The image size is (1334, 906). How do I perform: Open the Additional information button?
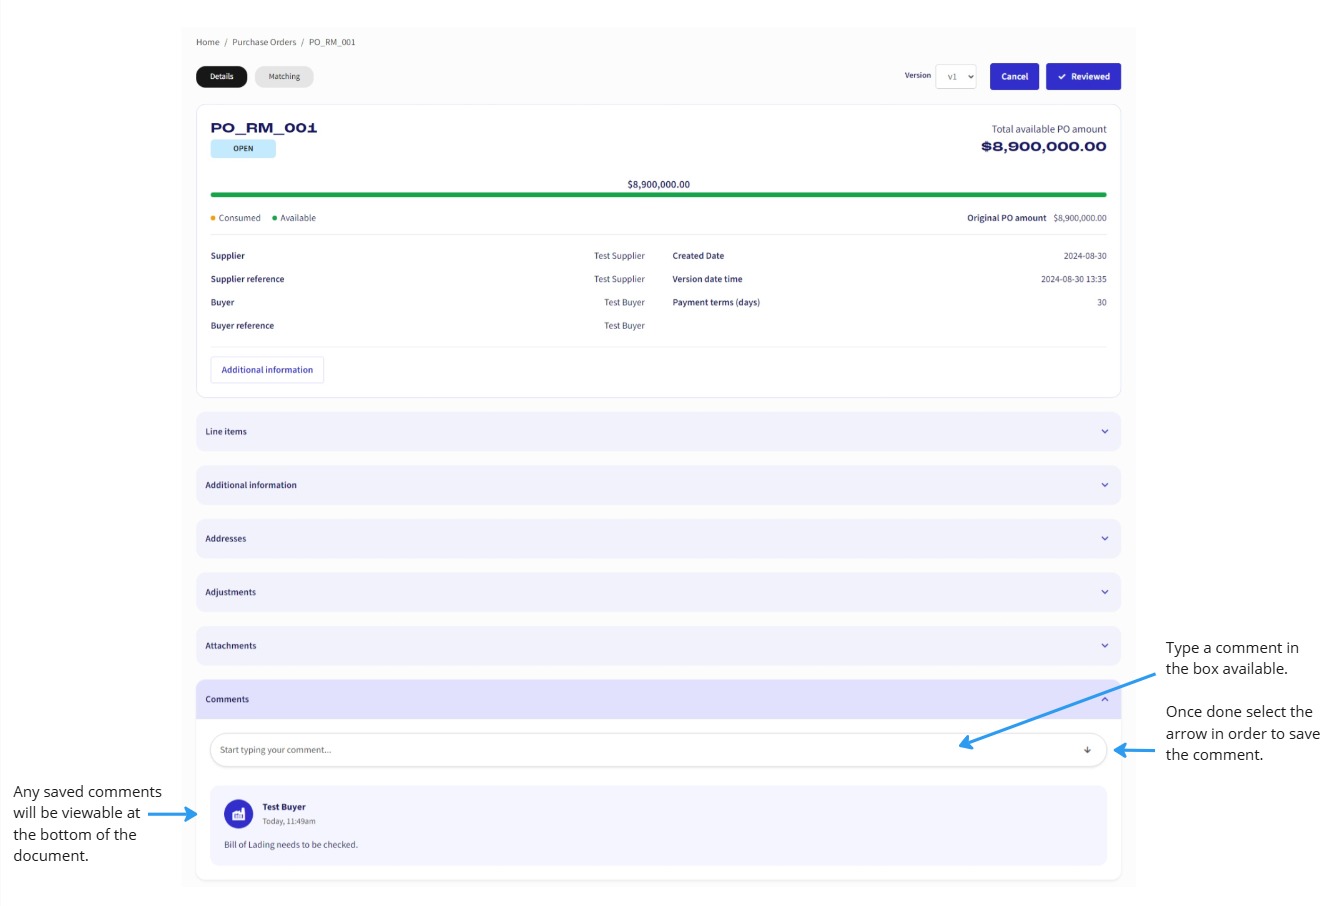267,370
